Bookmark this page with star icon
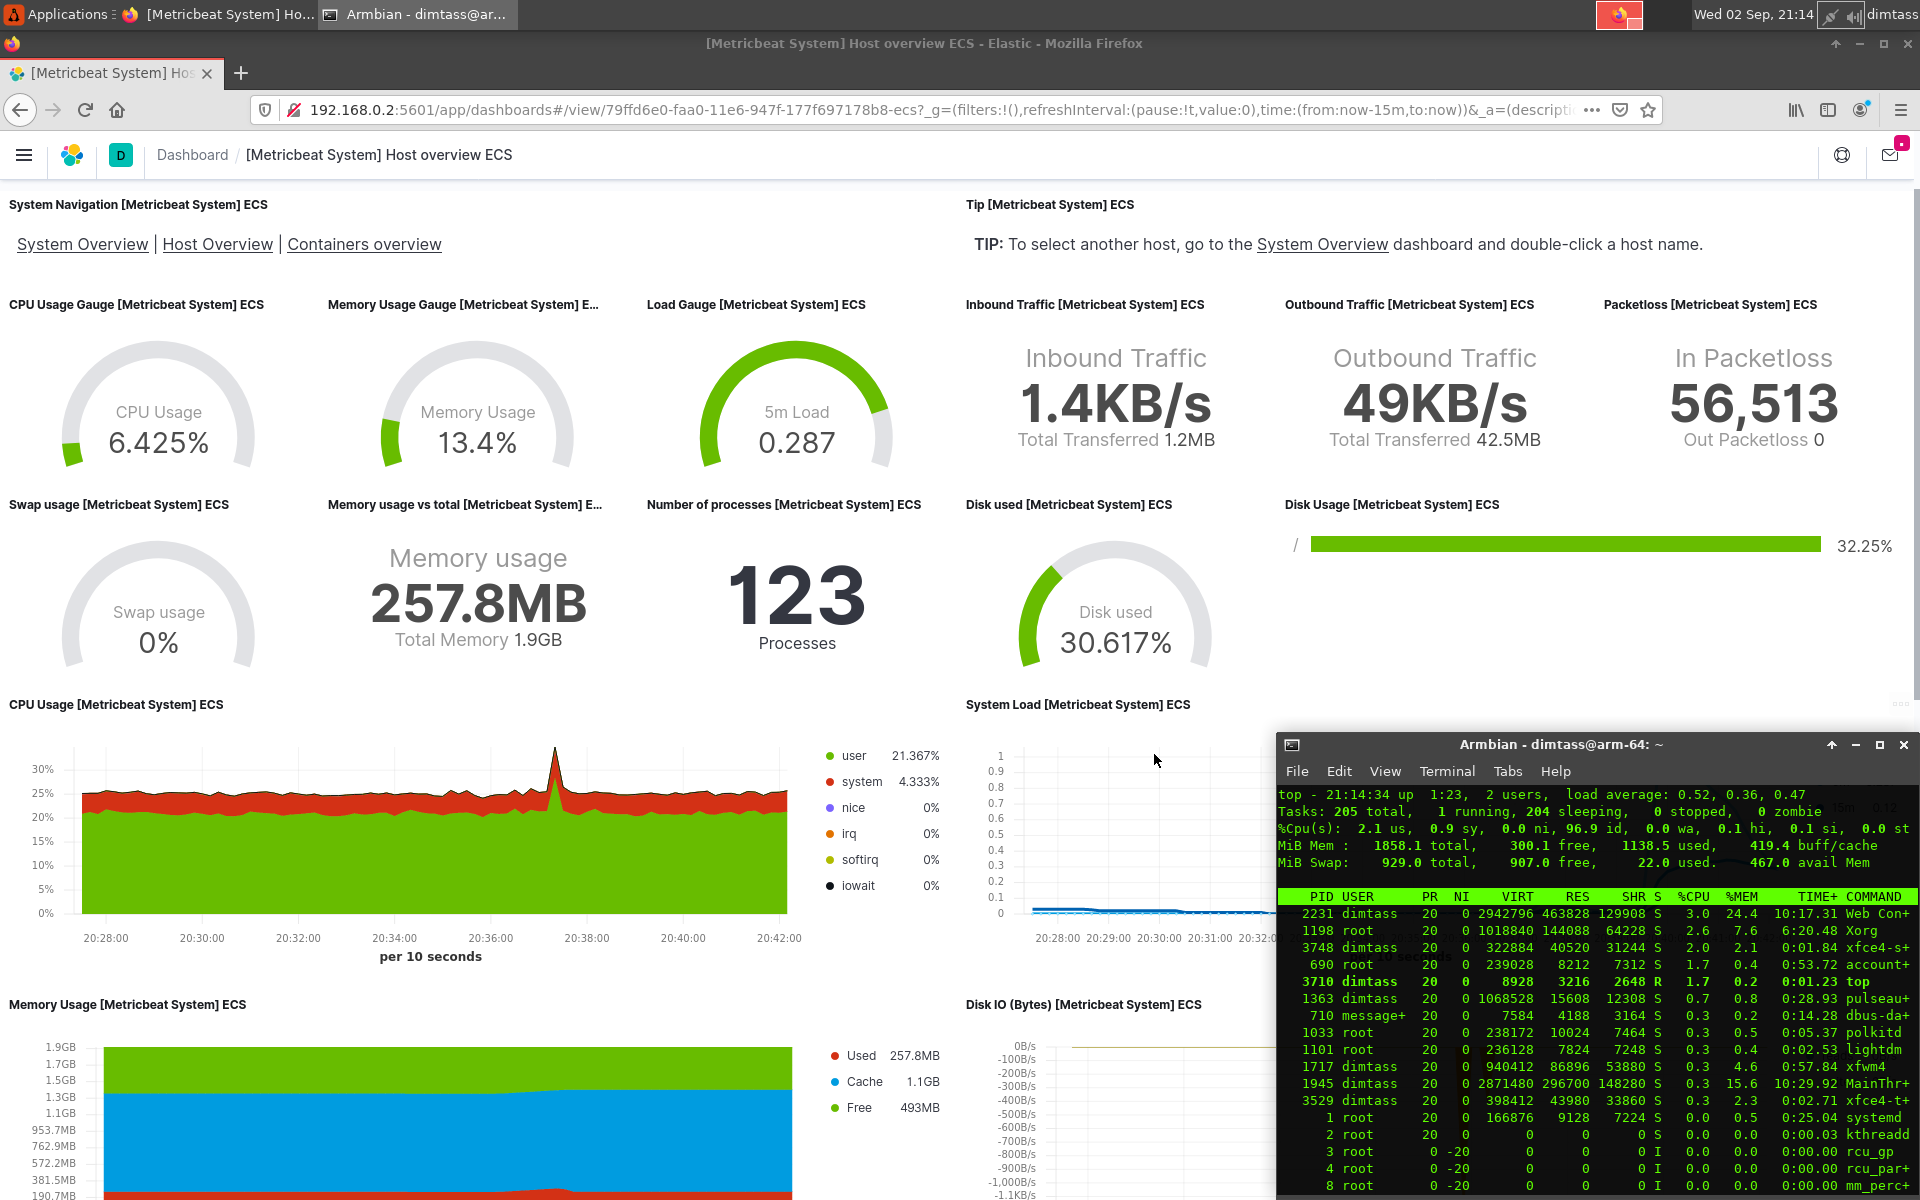Viewport: 1920px width, 1200px height. [x=1648, y=110]
